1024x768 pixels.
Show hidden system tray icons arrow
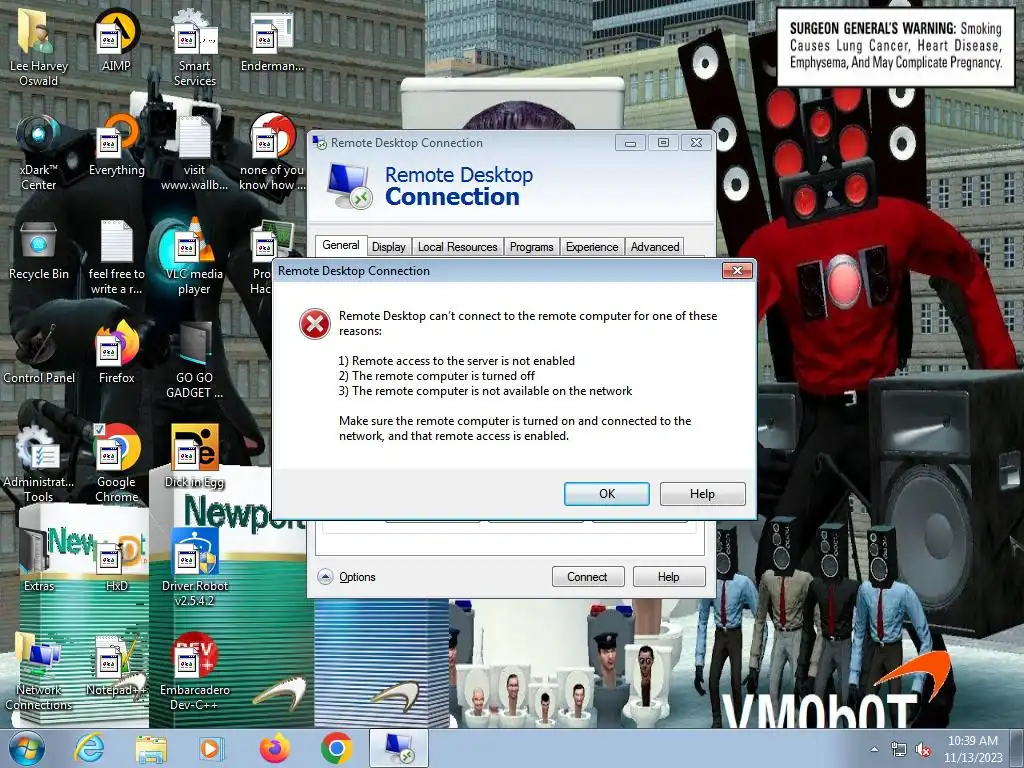coord(874,749)
